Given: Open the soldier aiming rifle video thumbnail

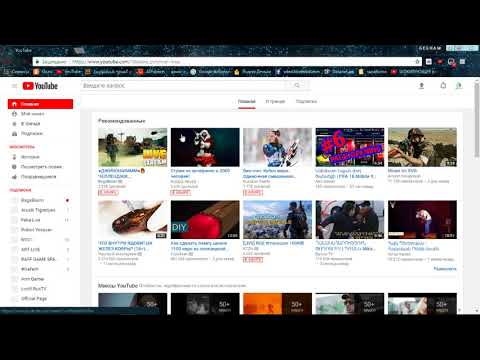Looking at the screenshot, I should click(x=422, y=147).
